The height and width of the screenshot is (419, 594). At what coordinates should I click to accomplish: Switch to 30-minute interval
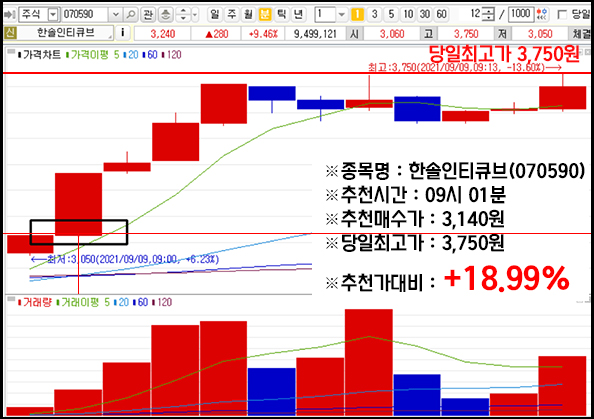(425, 15)
